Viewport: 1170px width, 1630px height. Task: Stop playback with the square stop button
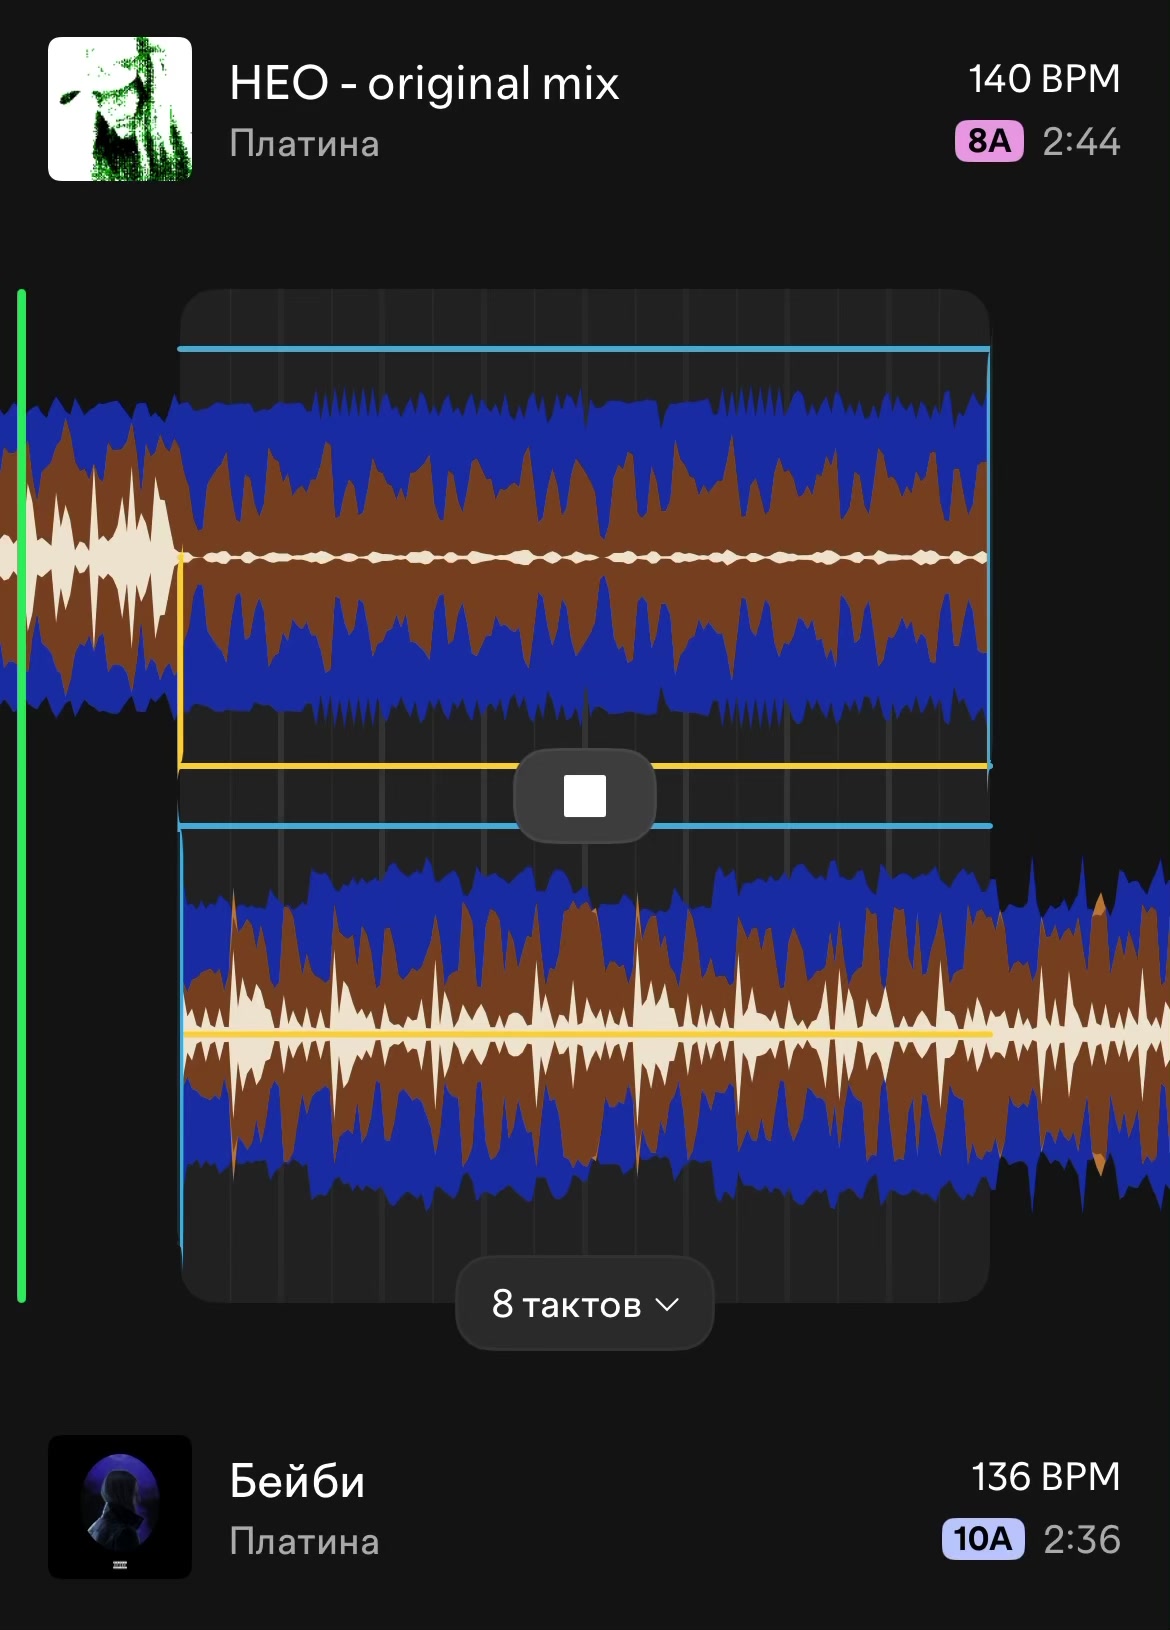click(585, 796)
